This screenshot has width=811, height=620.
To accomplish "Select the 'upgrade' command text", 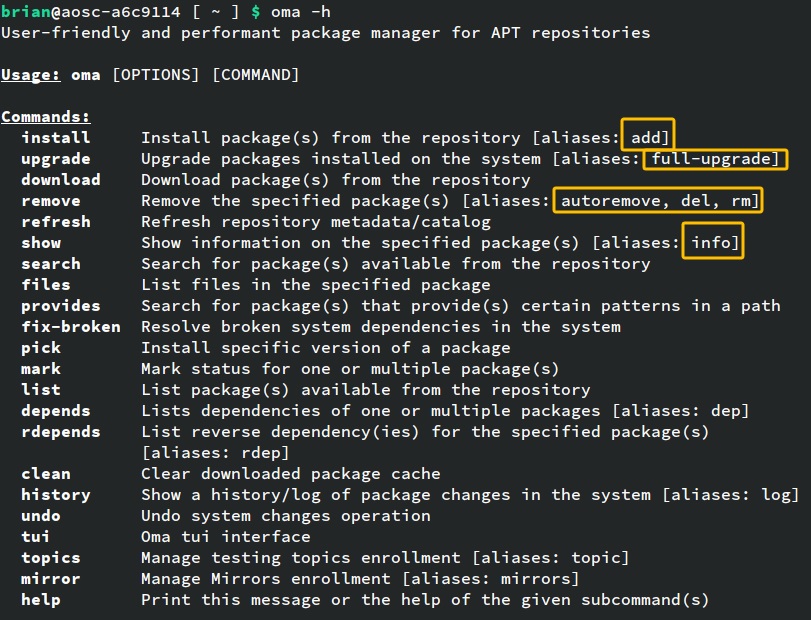I will [56, 159].
